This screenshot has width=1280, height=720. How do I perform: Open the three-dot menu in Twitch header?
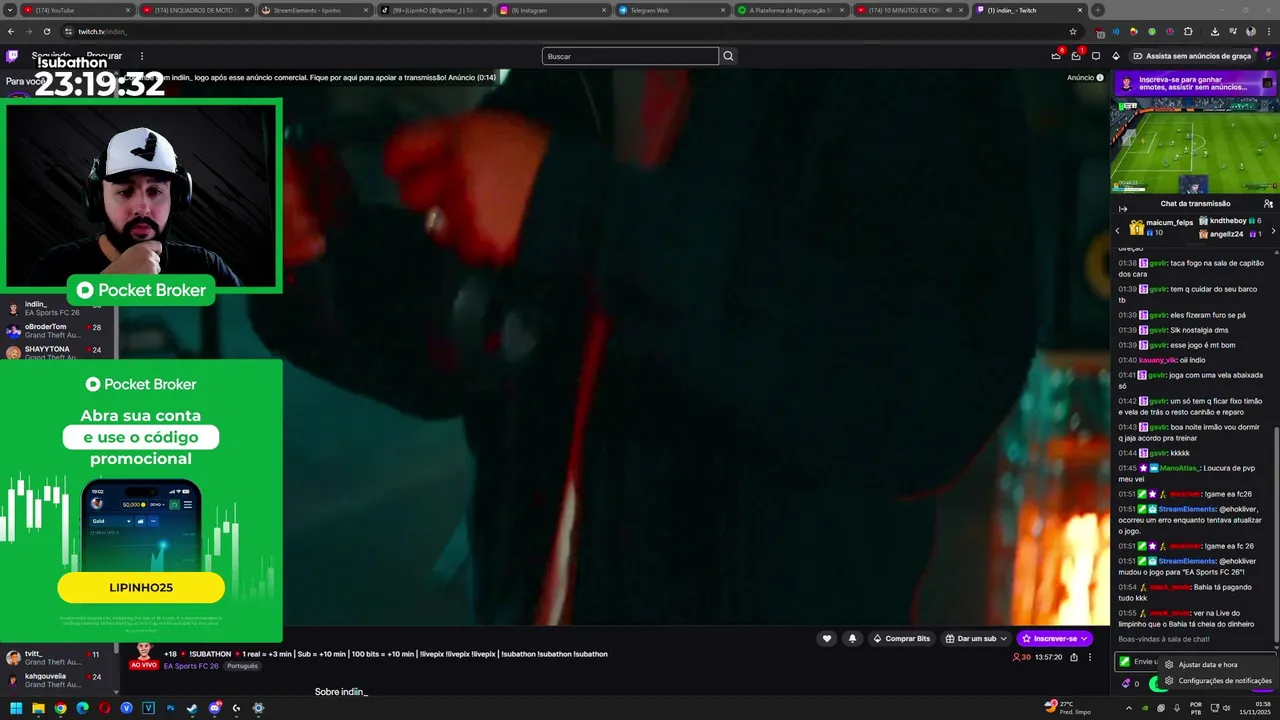[x=142, y=56]
